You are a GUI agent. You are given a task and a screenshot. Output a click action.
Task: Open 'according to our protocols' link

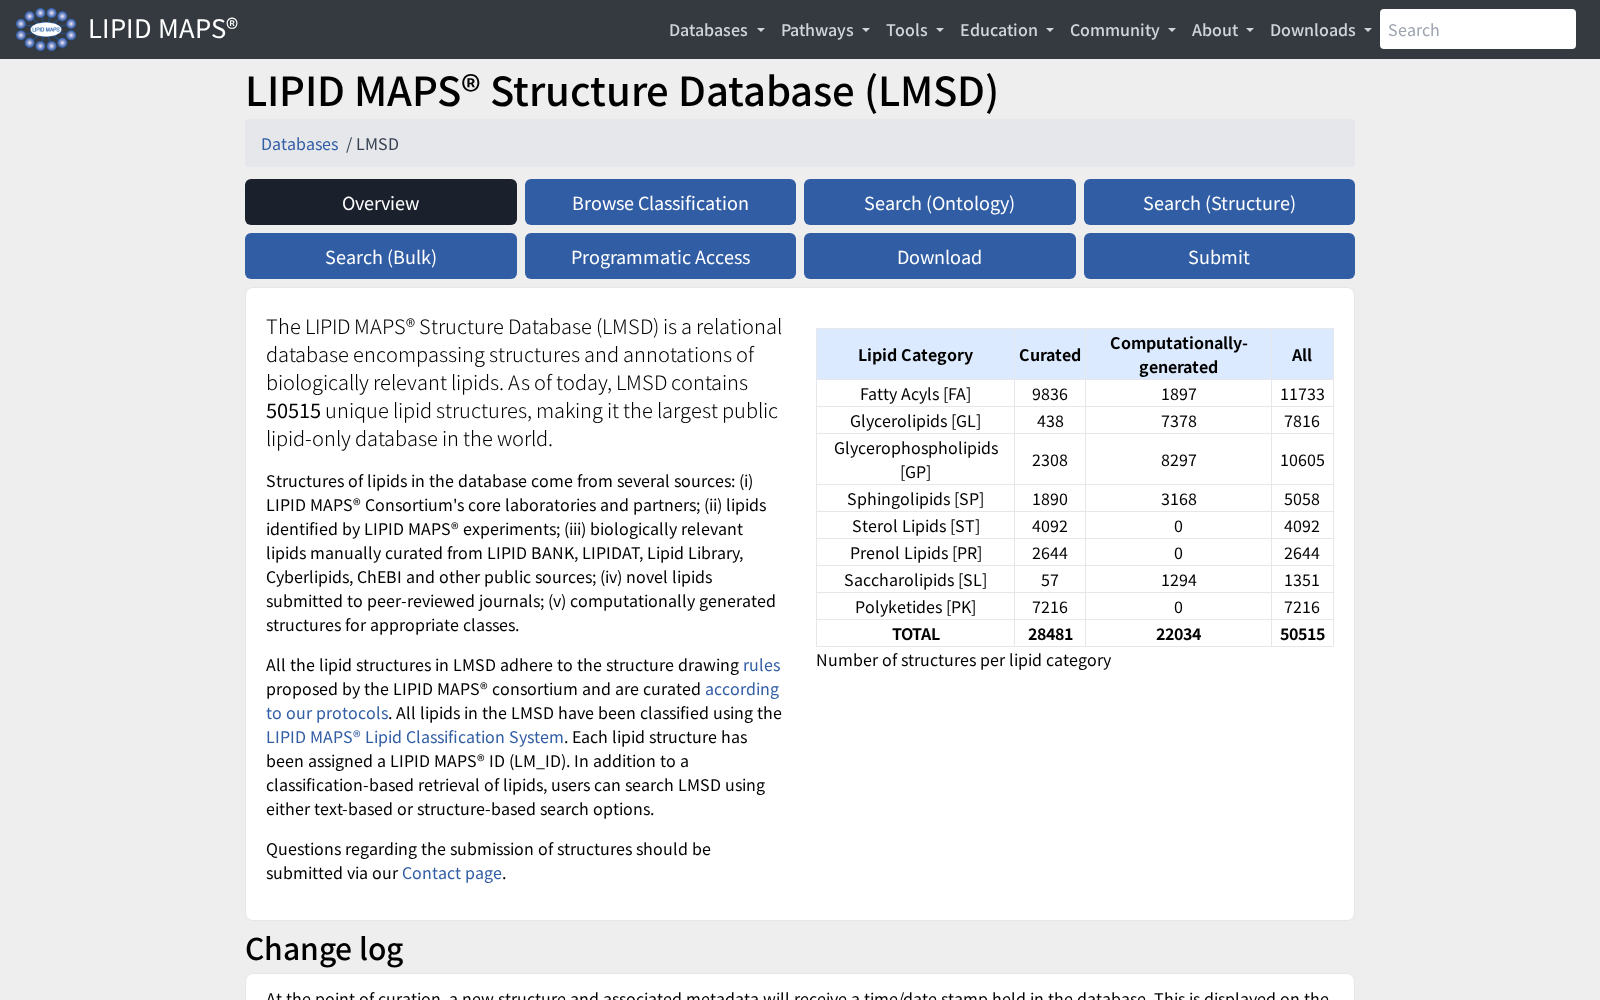click(741, 689)
